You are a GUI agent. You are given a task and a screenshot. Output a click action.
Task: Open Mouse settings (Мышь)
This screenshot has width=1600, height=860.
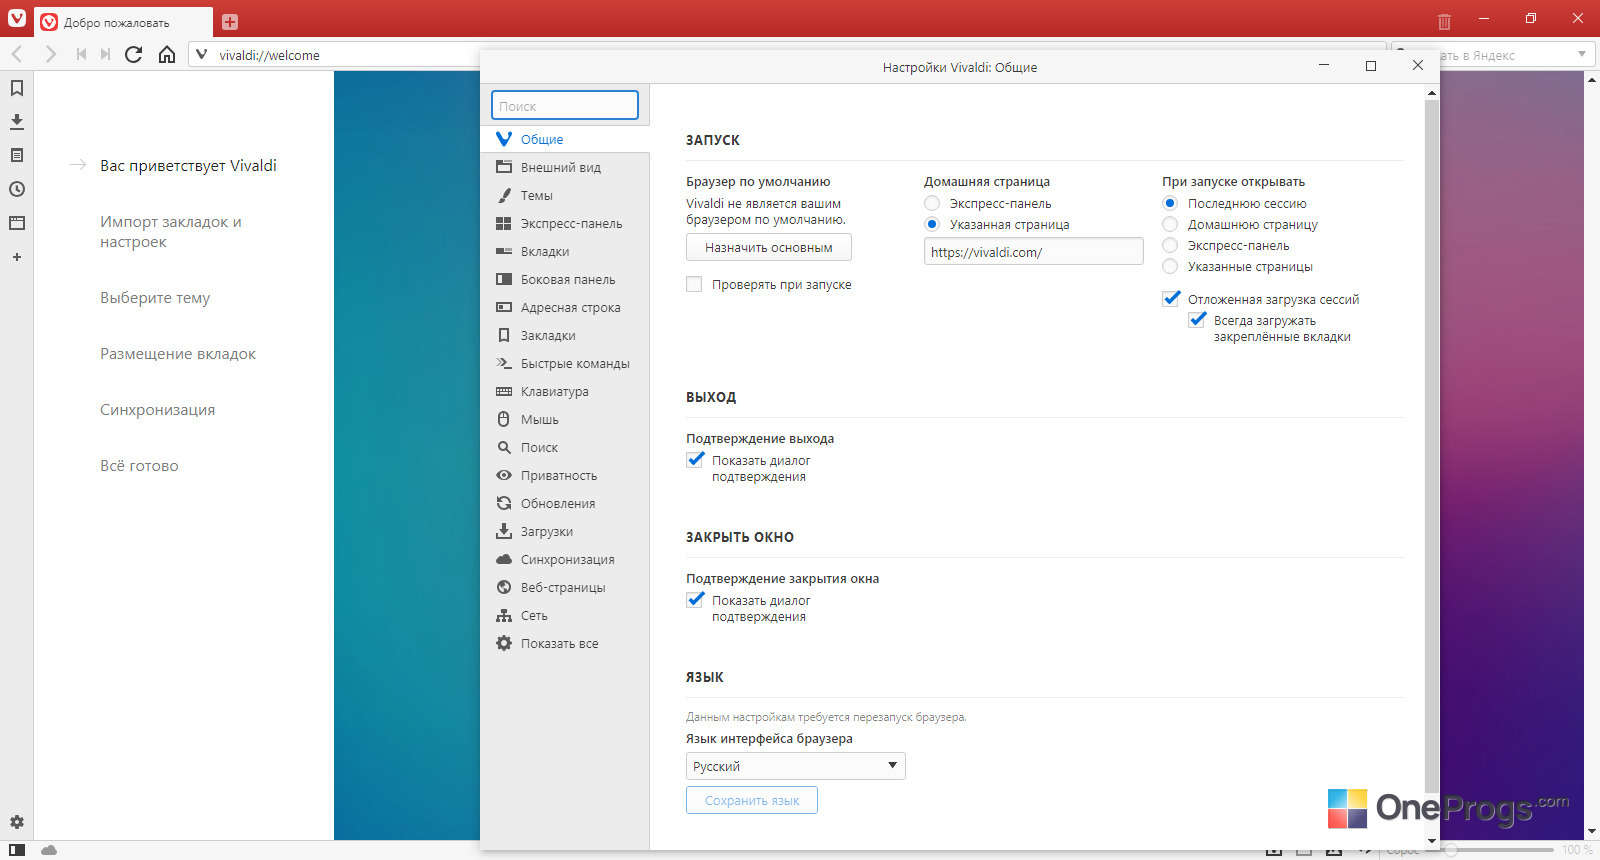(x=565, y=419)
